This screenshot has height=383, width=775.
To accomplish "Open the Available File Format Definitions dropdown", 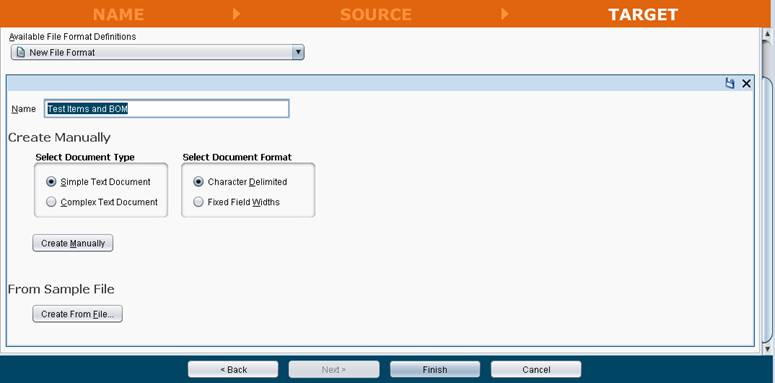I will click(x=158, y=52).
